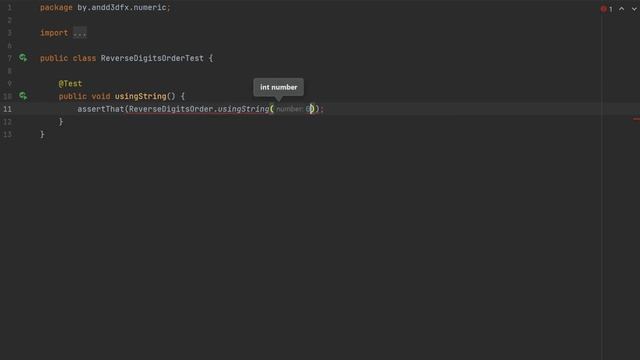Screen dimensions: 640x360
Task: Go to next highlighted error arrow
Action: pos(635,9)
